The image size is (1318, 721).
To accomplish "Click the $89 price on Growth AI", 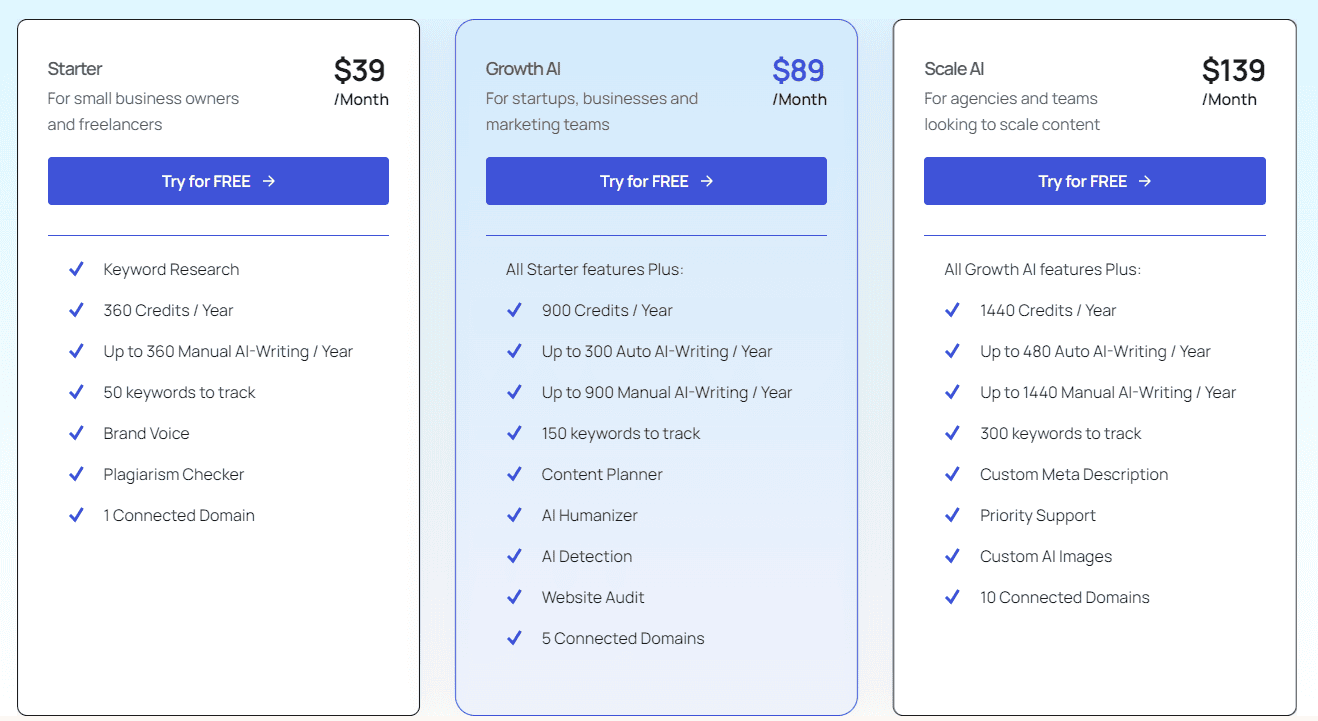I will pyautogui.click(x=798, y=70).
